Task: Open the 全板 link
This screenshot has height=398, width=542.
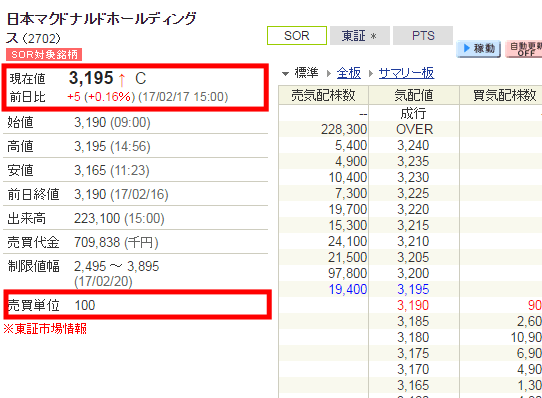Action: [x=348, y=73]
